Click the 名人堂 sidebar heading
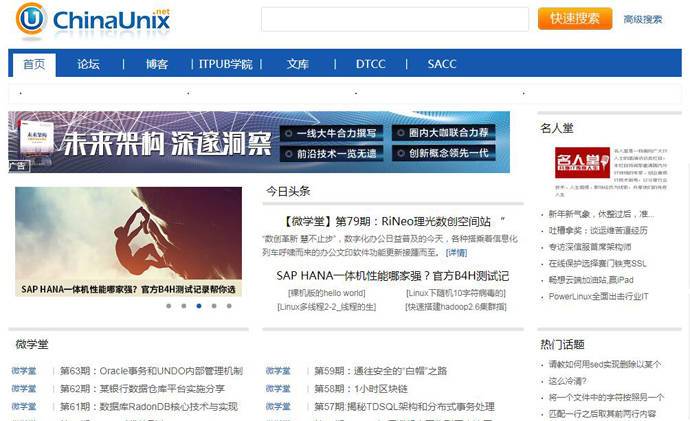The width and height of the screenshot is (690, 421). pyautogui.click(x=557, y=128)
